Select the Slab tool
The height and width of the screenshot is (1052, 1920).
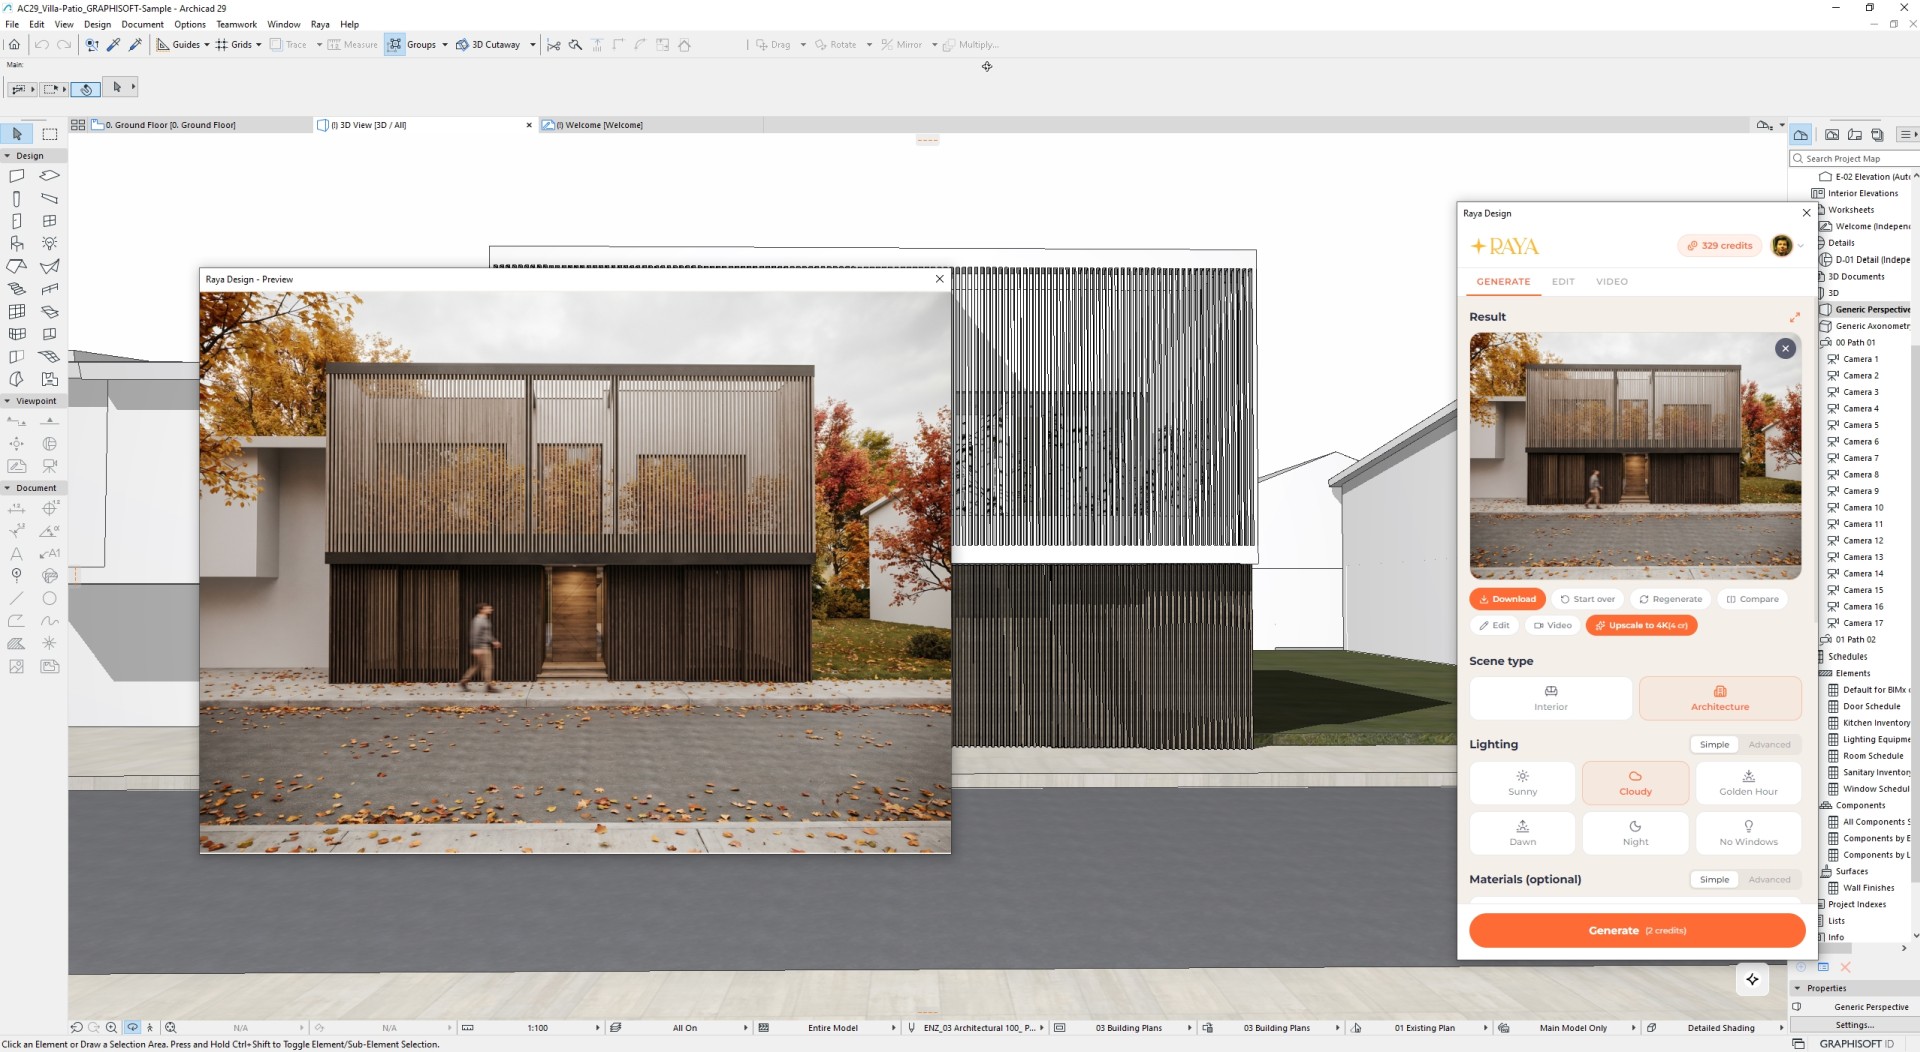coord(50,176)
